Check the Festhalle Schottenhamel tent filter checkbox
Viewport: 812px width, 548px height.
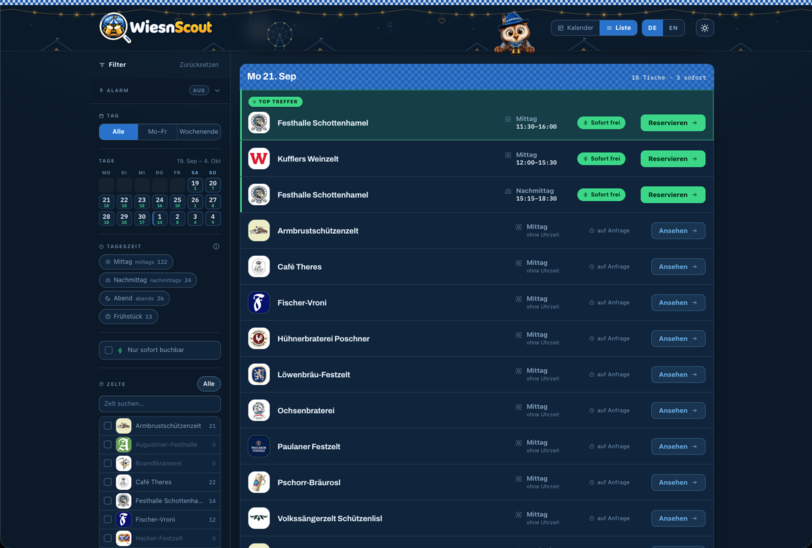(108, 501)
